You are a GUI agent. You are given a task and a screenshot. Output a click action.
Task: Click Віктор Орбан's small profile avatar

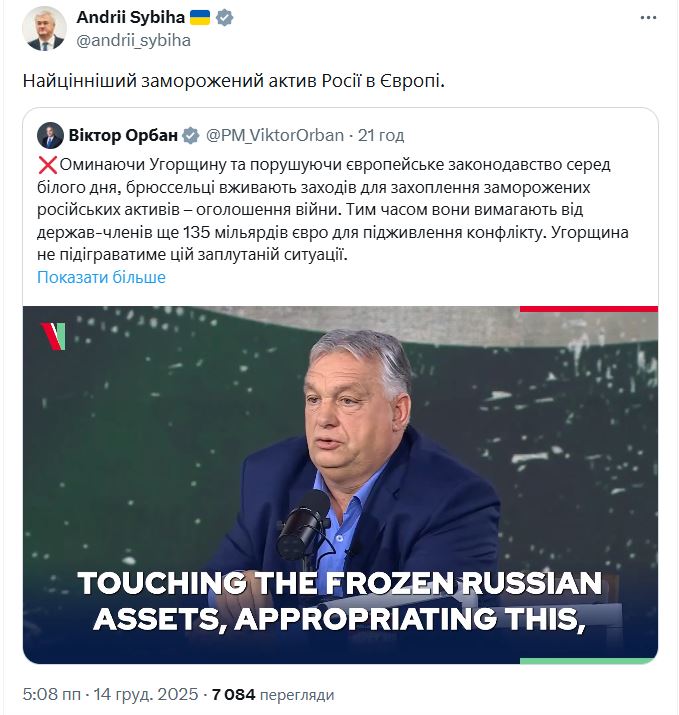click(50, 136)
